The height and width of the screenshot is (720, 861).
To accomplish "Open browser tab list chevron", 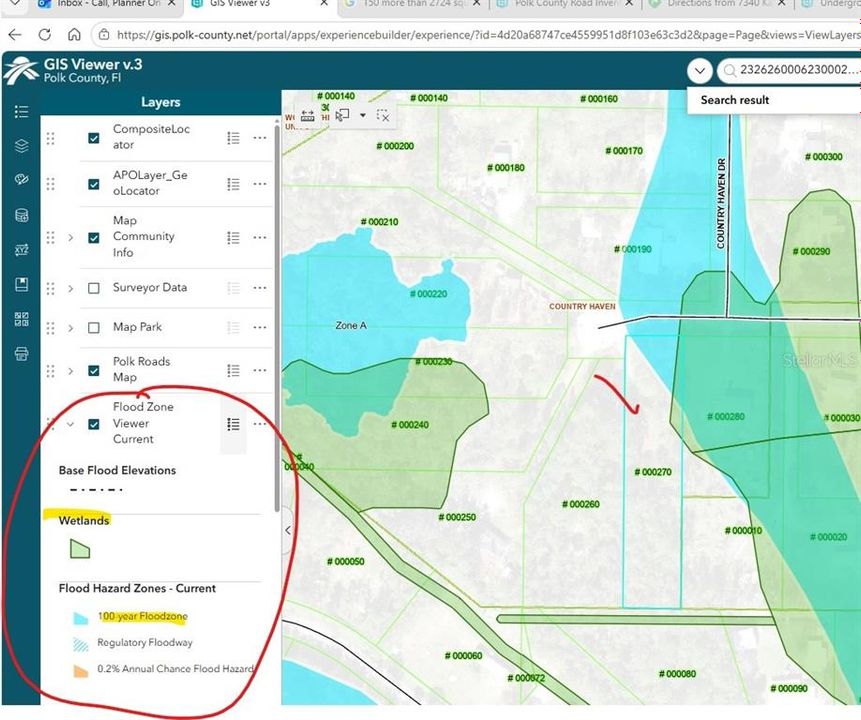I will click(x=15, y=4).
